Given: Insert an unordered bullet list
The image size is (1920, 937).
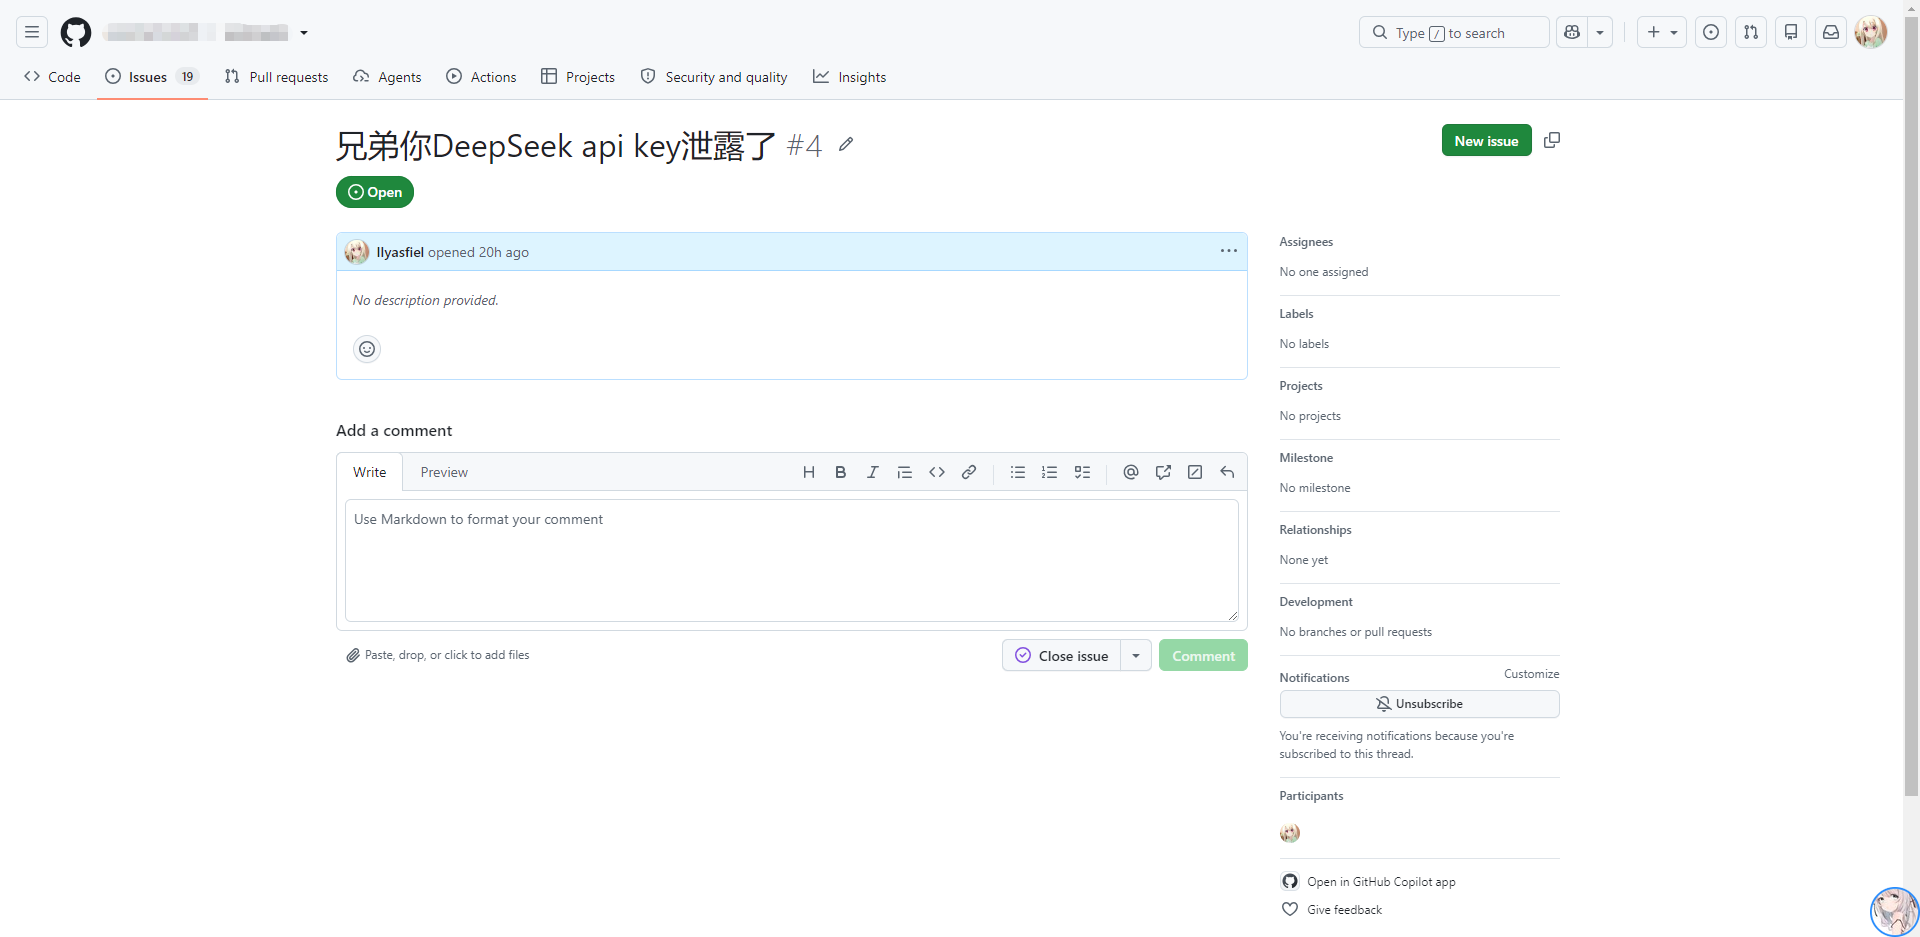Looking at the screenshot, I should click(1018, 472).
